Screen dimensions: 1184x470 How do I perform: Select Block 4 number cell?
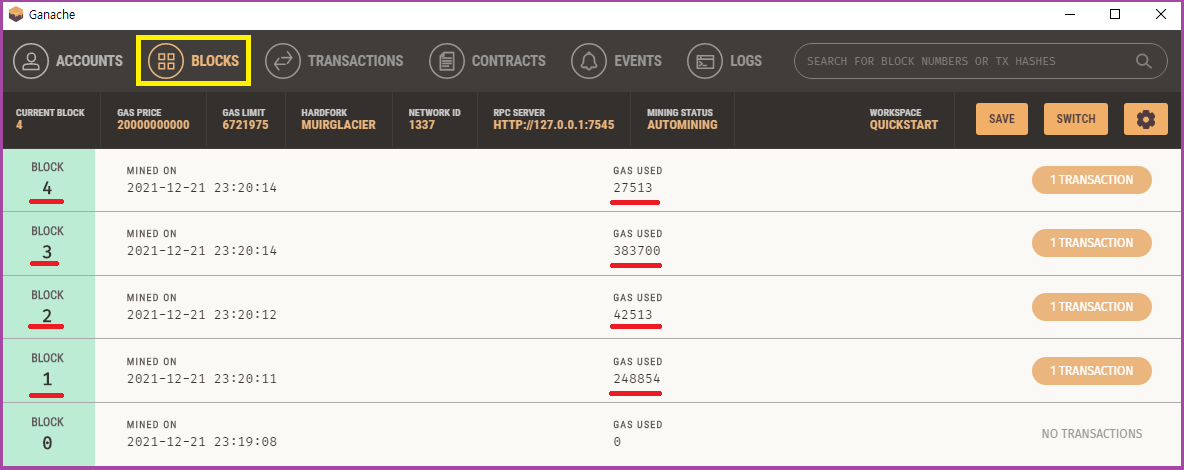(x=48, y=181)
